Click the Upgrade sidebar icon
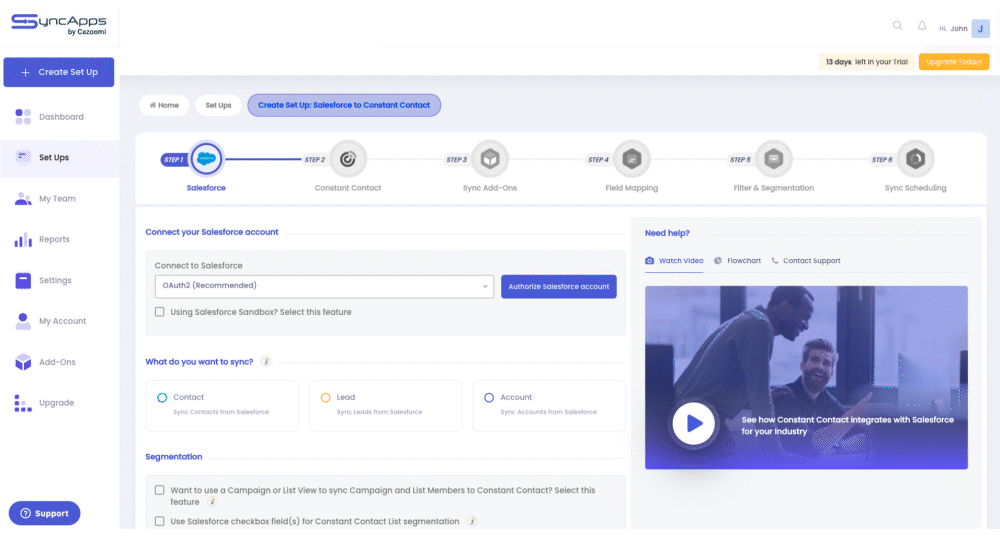Image resolution: width=1000 pixels, height=542 pixels. point(23,402)
